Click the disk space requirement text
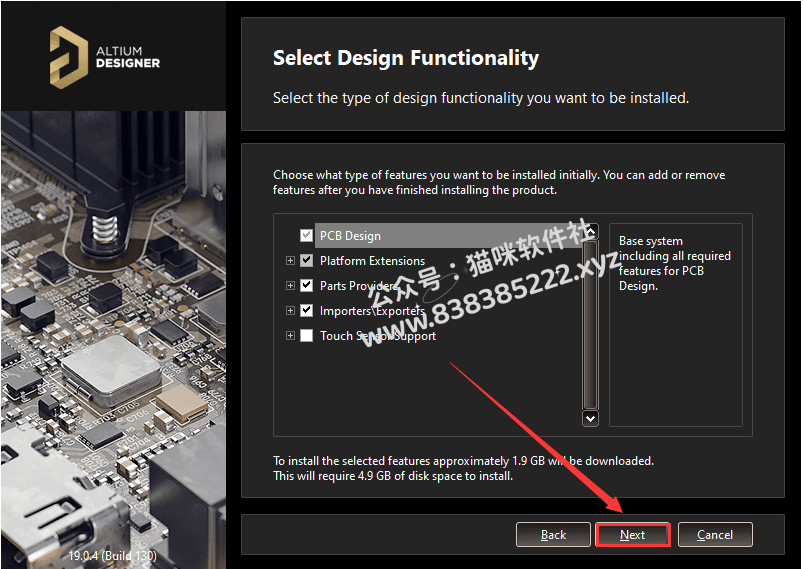The height and width of the screenshot is (569, 803). (393, 476)
